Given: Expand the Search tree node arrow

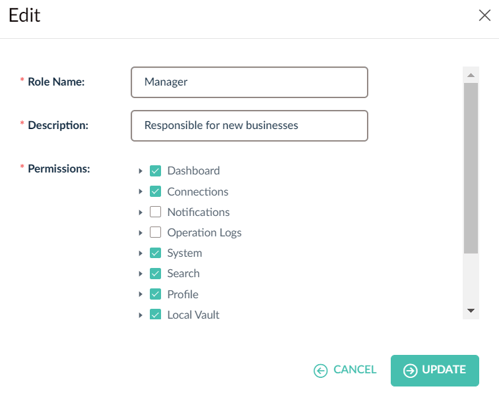Looking at the screenshot, I should (x=140, y=274).
